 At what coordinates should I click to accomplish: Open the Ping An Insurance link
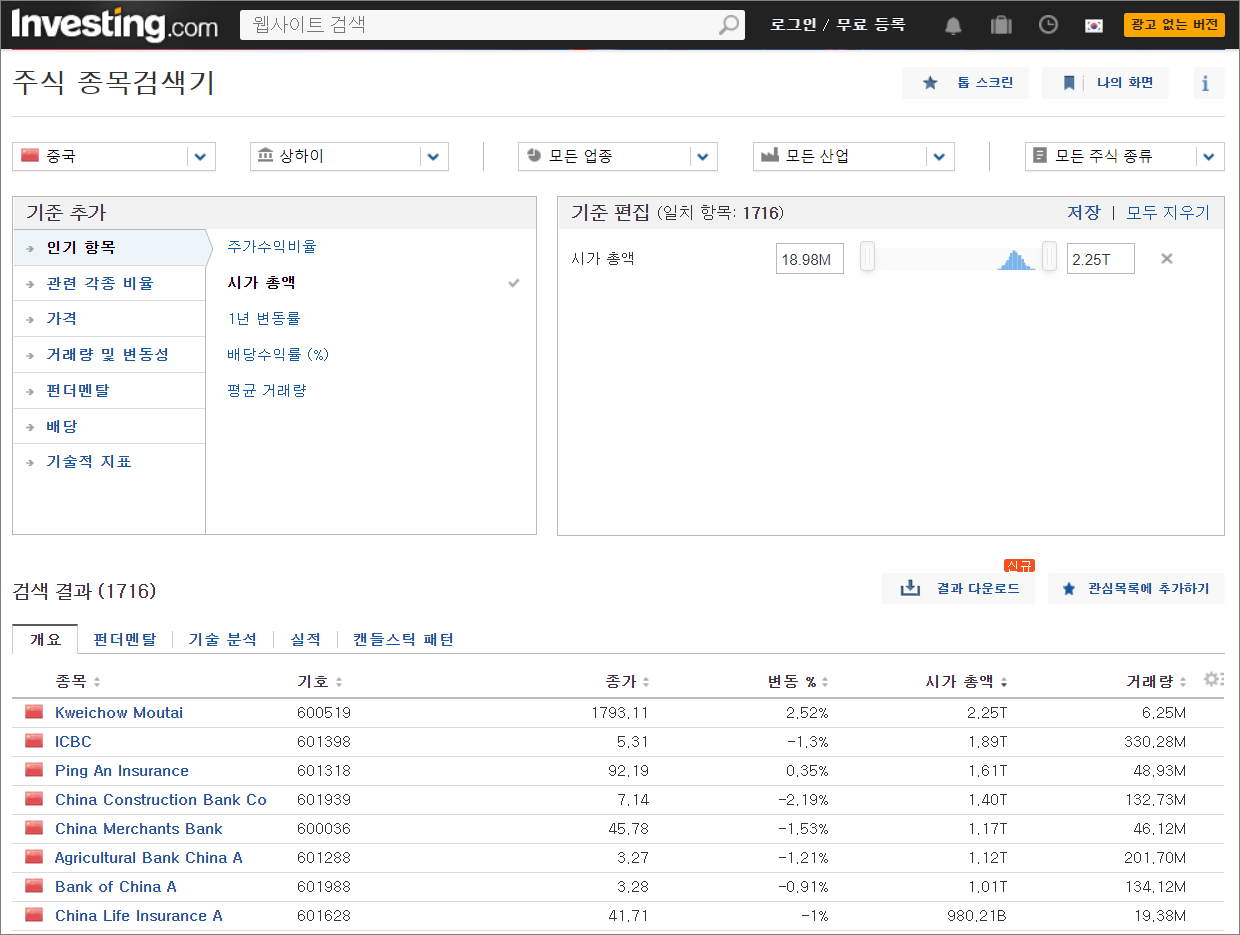(122, 770)
